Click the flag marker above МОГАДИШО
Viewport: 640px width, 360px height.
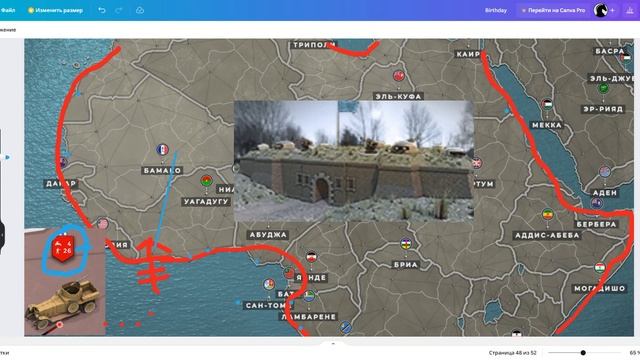coord(600,268)
